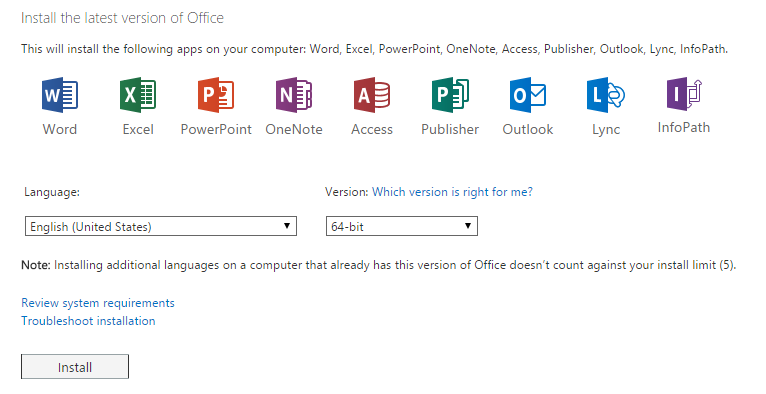Open Review system requirements link
Screen dimensions: 766x394
coord(98,303)
